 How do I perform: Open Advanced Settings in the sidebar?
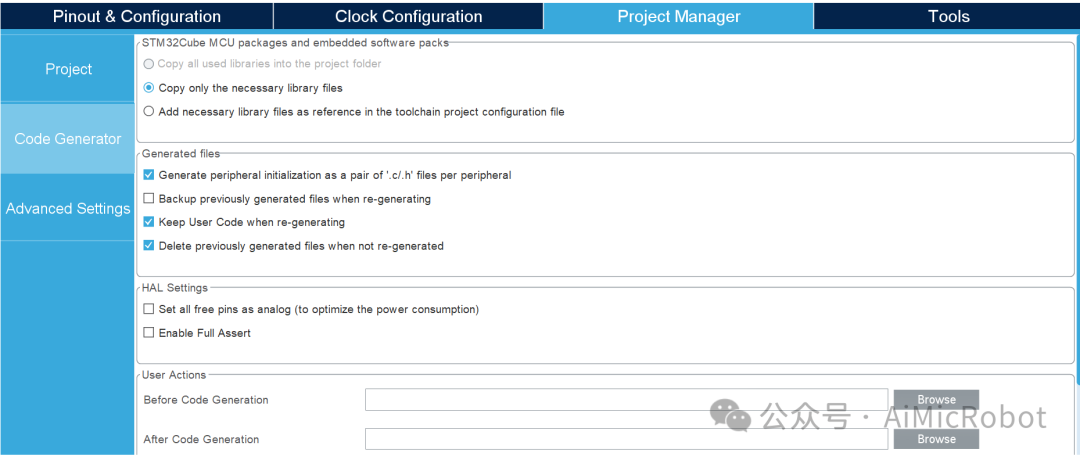pos(68,208)
